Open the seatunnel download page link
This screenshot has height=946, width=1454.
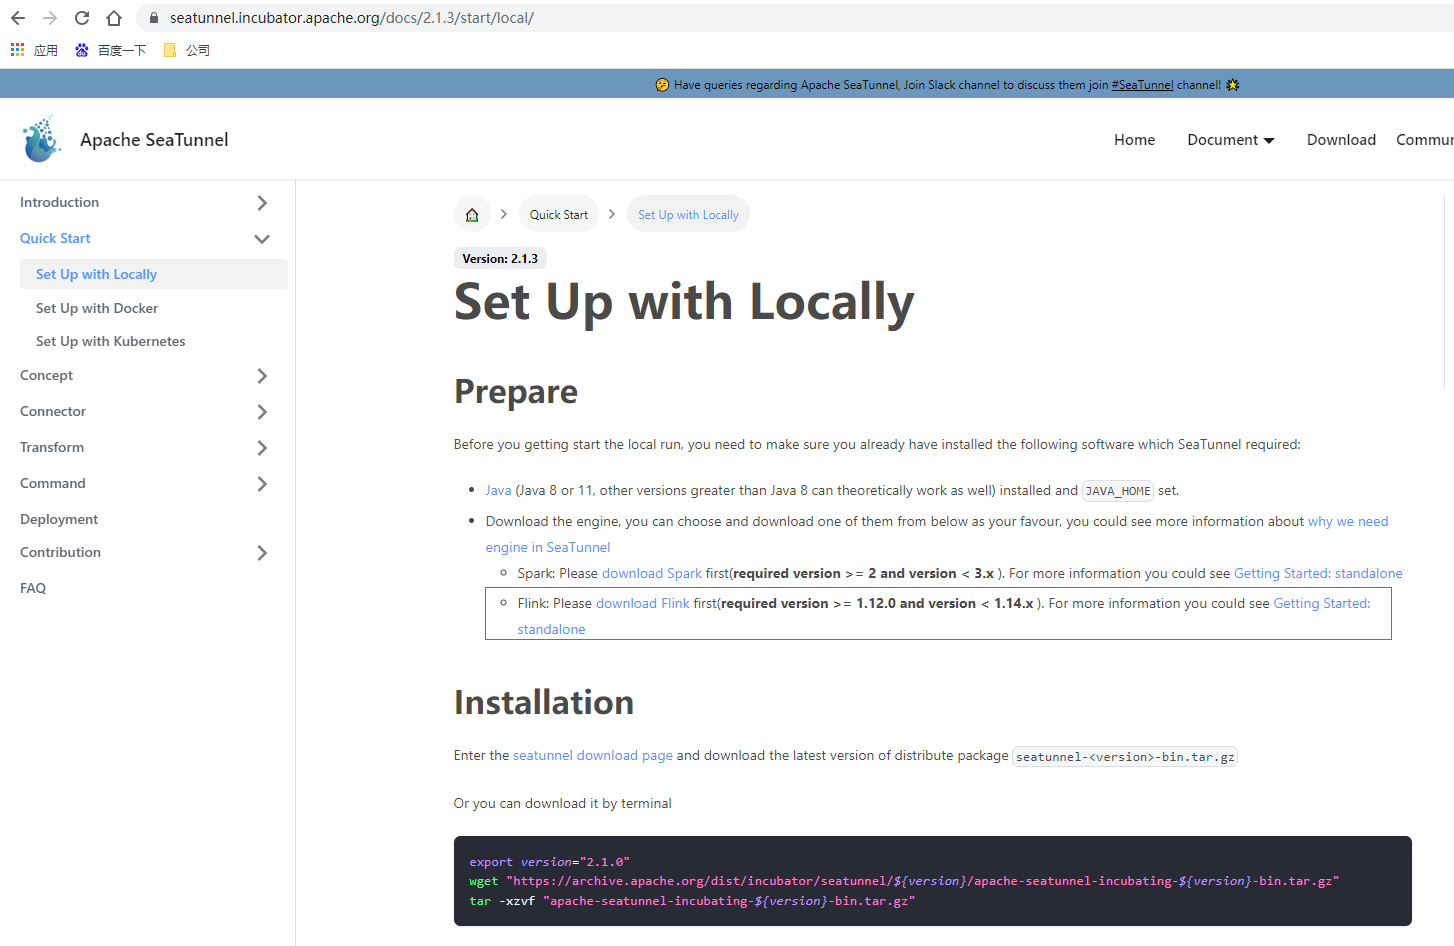click(x=593, y=755)
